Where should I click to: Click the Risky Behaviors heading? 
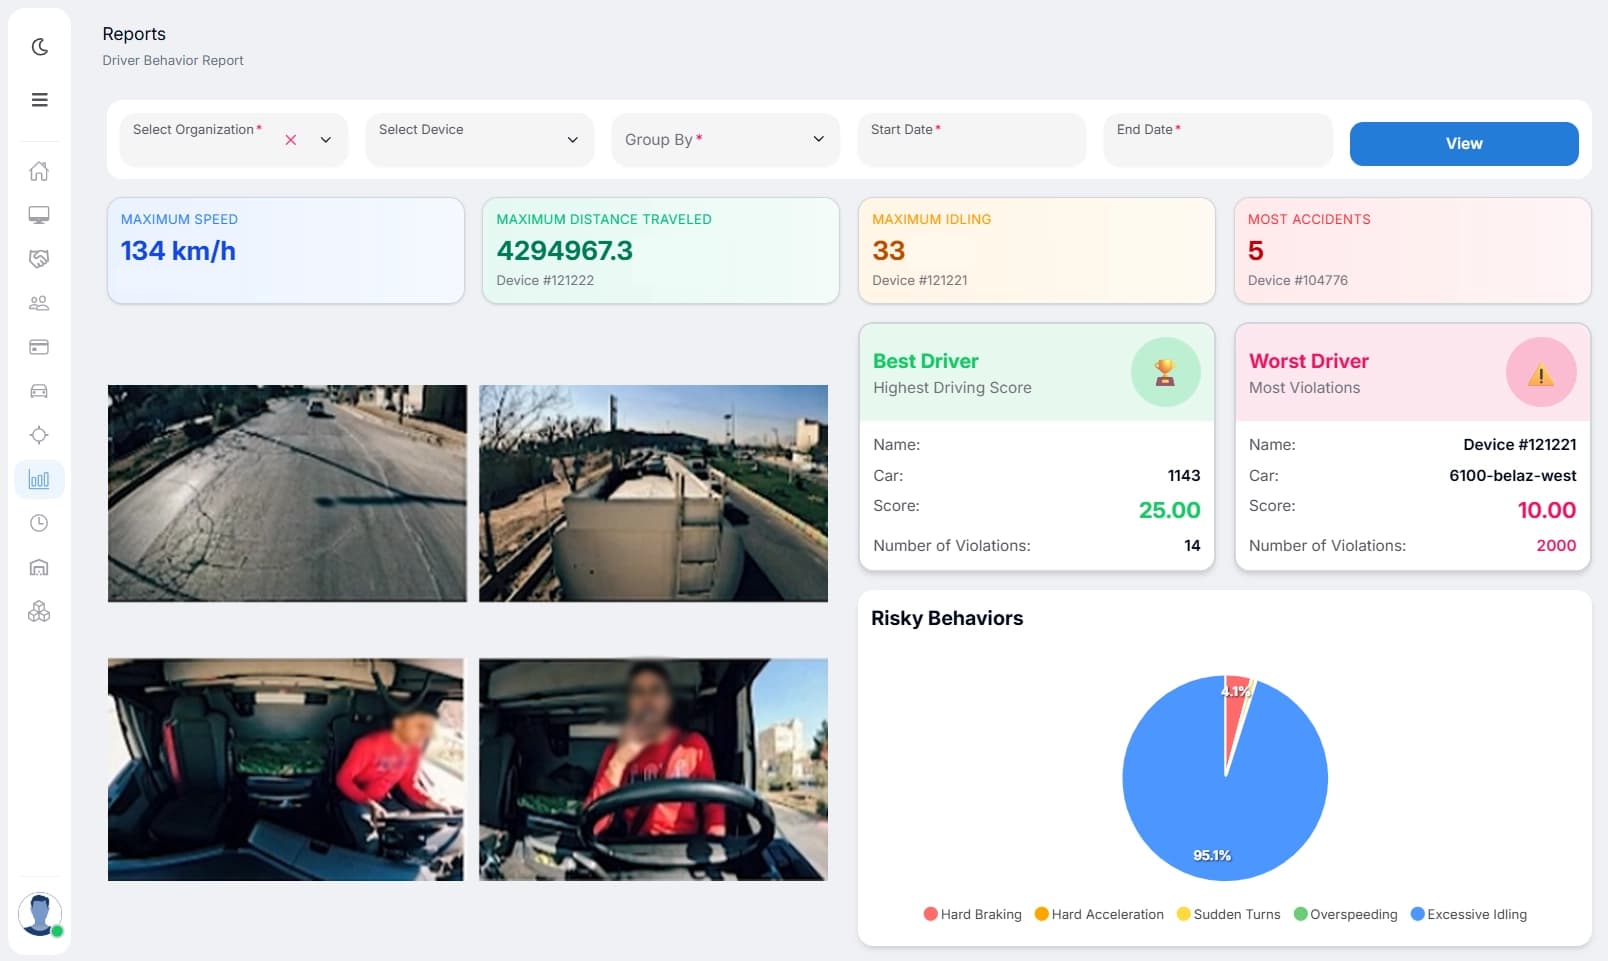(947, 619)
